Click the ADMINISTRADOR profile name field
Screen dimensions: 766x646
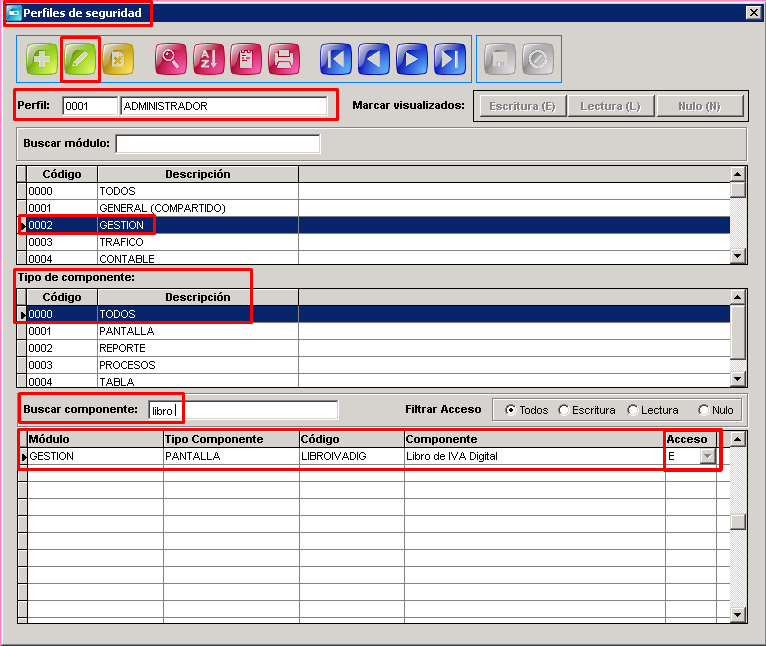224,106
